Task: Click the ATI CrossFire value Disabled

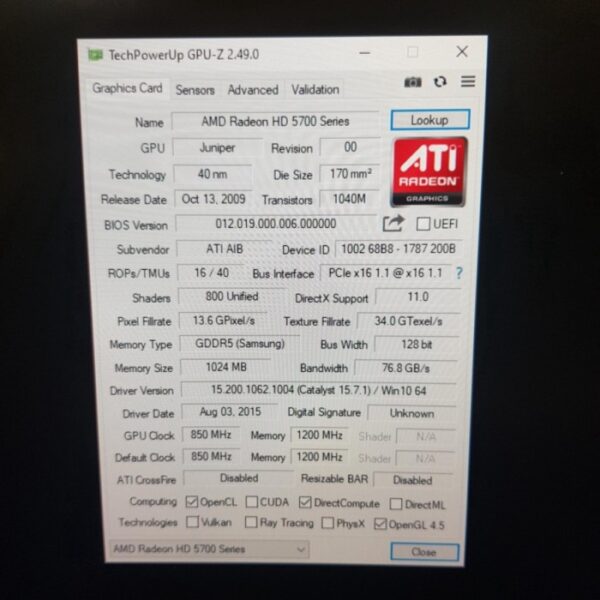Action: click(x=239, y=478)
